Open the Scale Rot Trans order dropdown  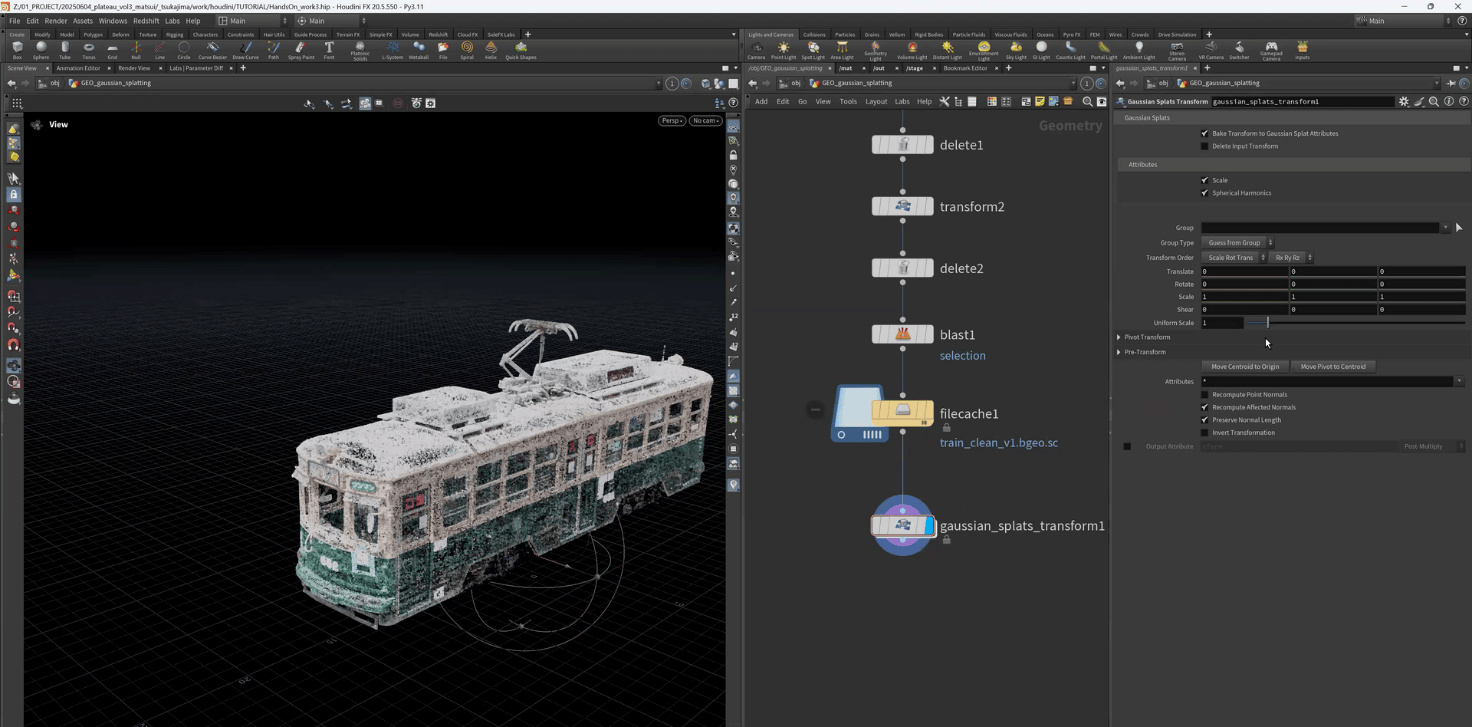click(1234, 258)
